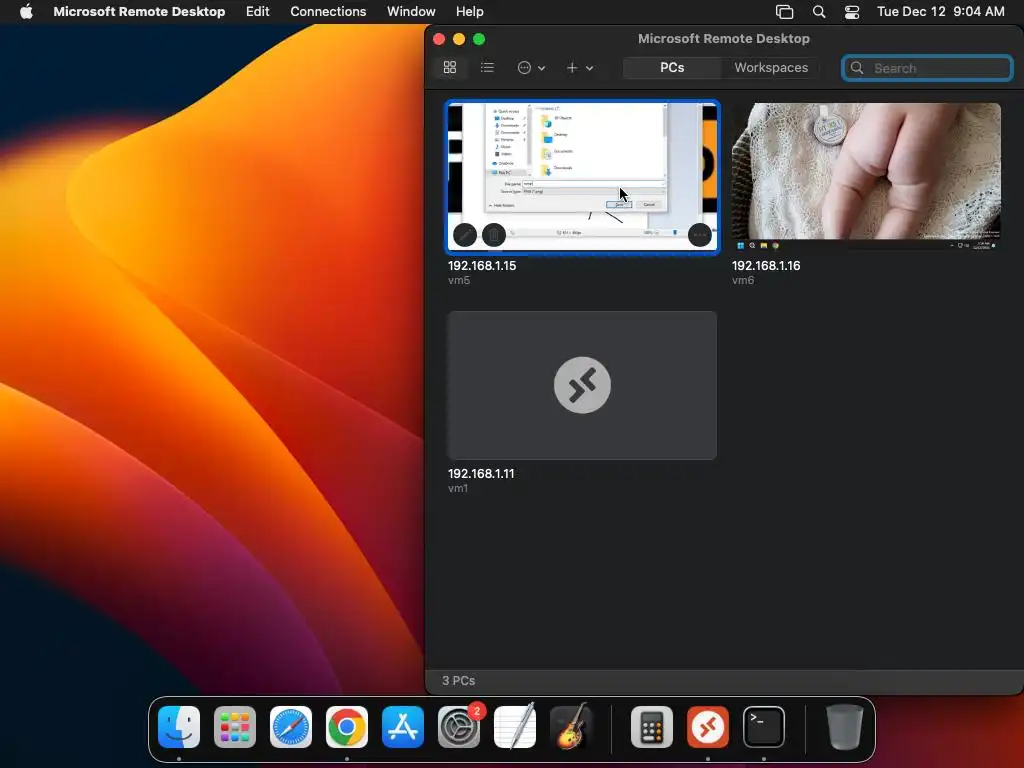Screen dimensions: 1024x768
Task: Open Terminal from the Dock
Action: 764,727
